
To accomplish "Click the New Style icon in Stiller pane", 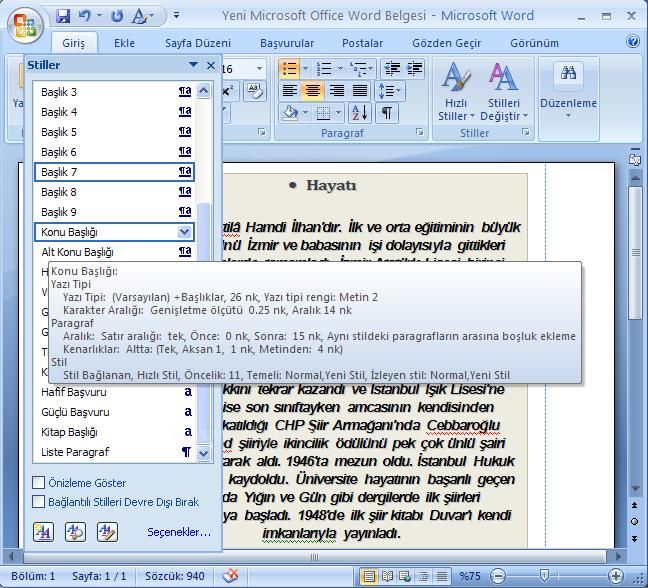I will [x=43, y=532].
